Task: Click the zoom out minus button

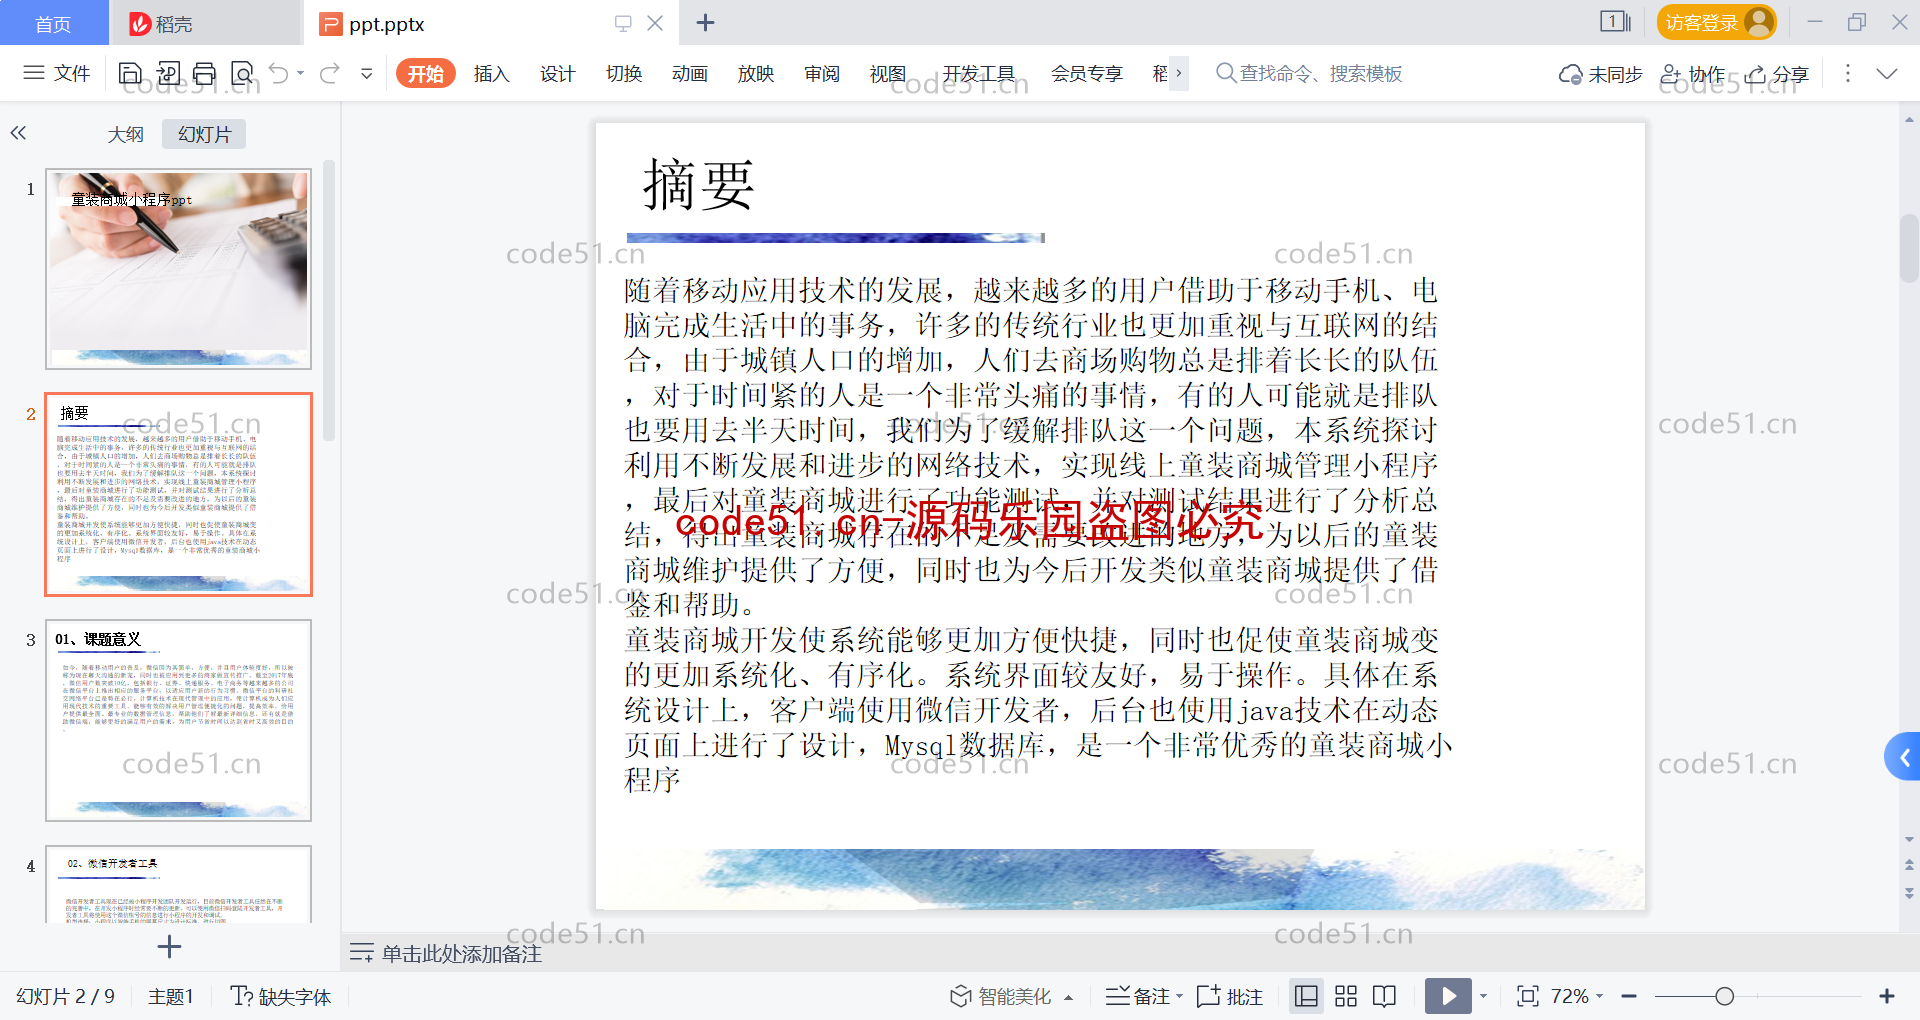Action: (x=1629, y=996)
